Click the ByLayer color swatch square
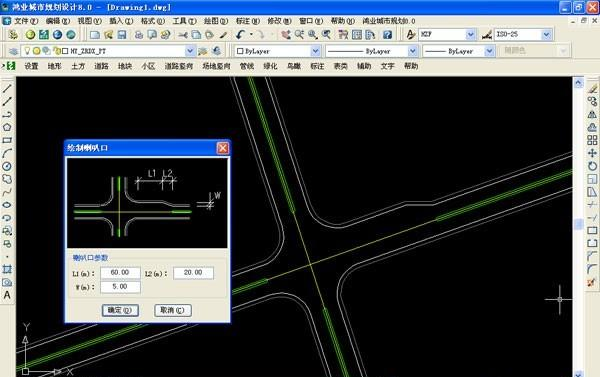Viewport: 600px width, 377px height. pyautogui.click(x=240, y=51)
